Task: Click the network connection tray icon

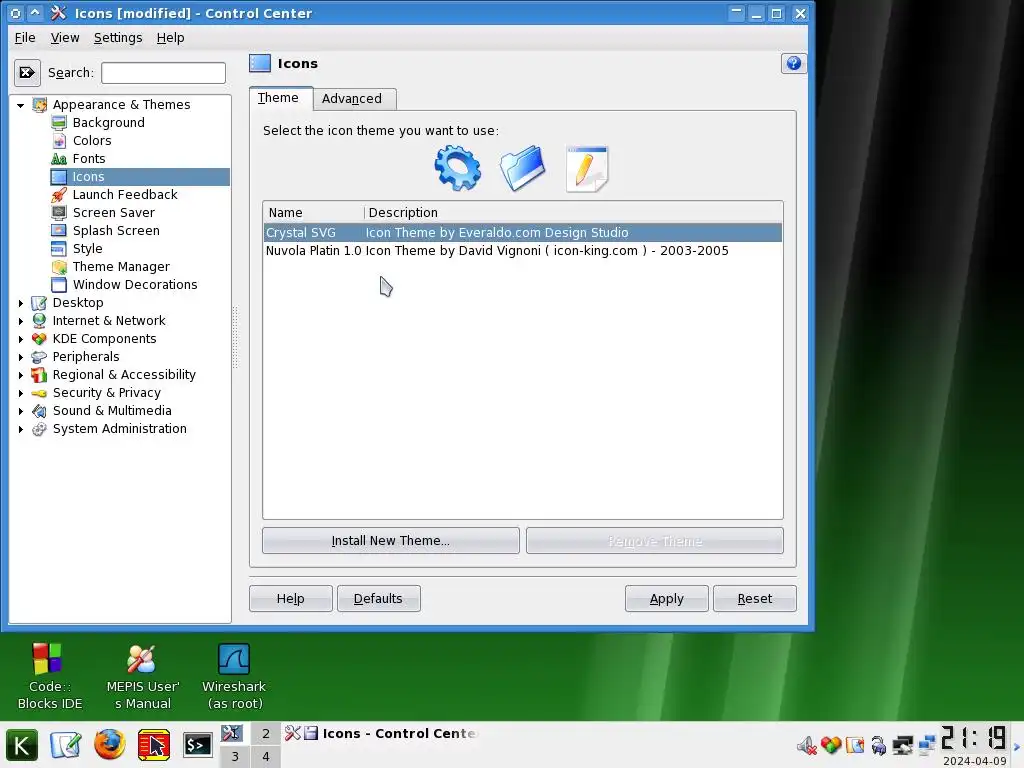Action: (927, 745)
